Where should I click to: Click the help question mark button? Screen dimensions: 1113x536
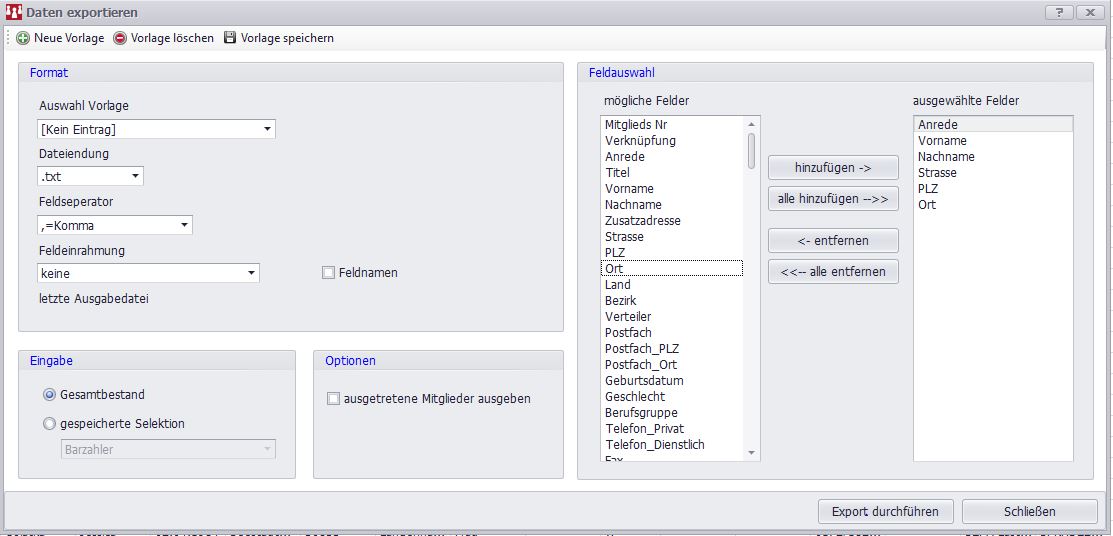tap(1057, 12)
